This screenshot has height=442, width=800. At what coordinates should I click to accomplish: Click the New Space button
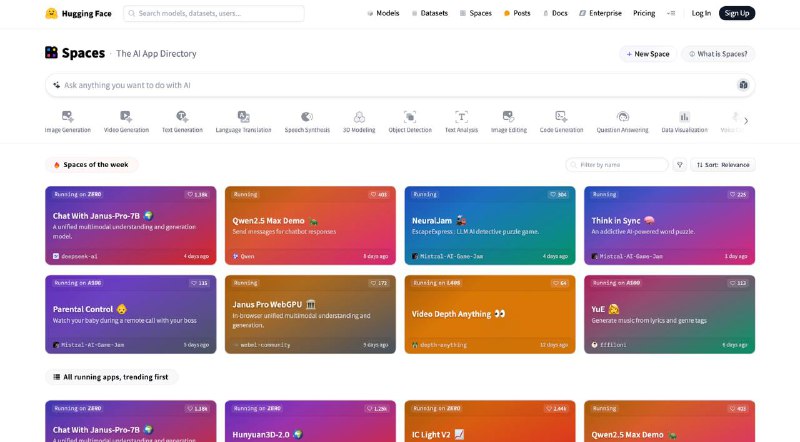coord(648,54)
